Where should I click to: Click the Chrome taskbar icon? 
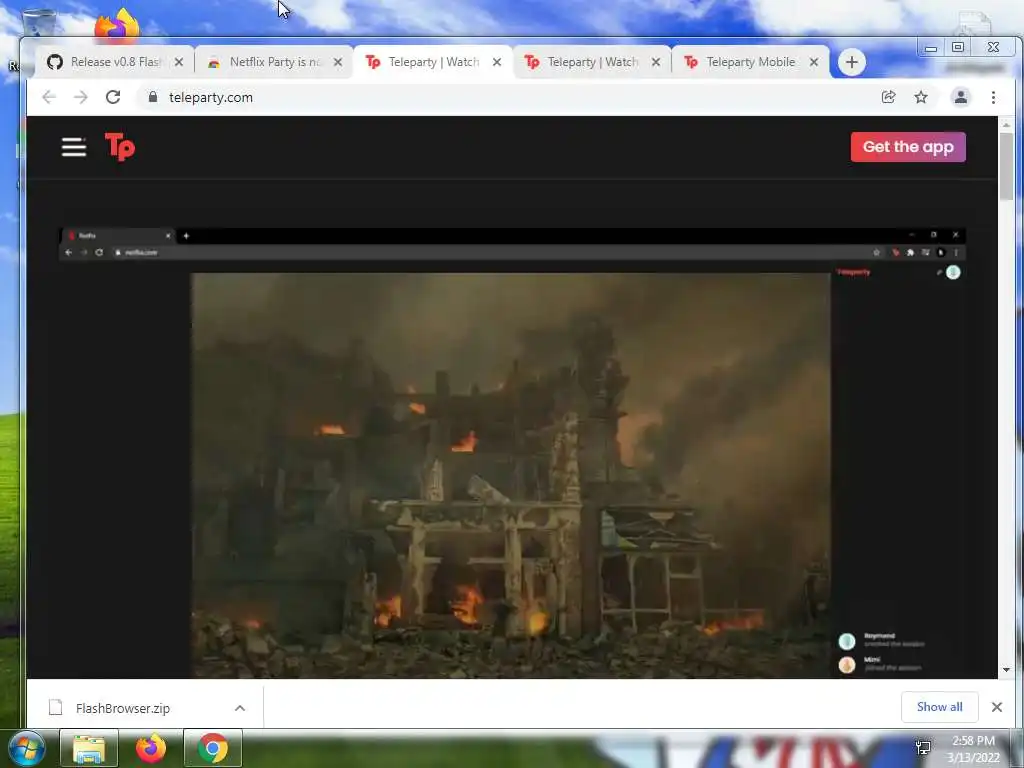point(213,748)
